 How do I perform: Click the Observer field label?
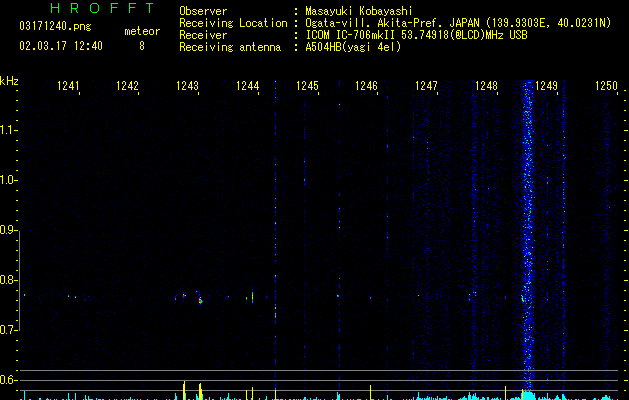point(203,11)
